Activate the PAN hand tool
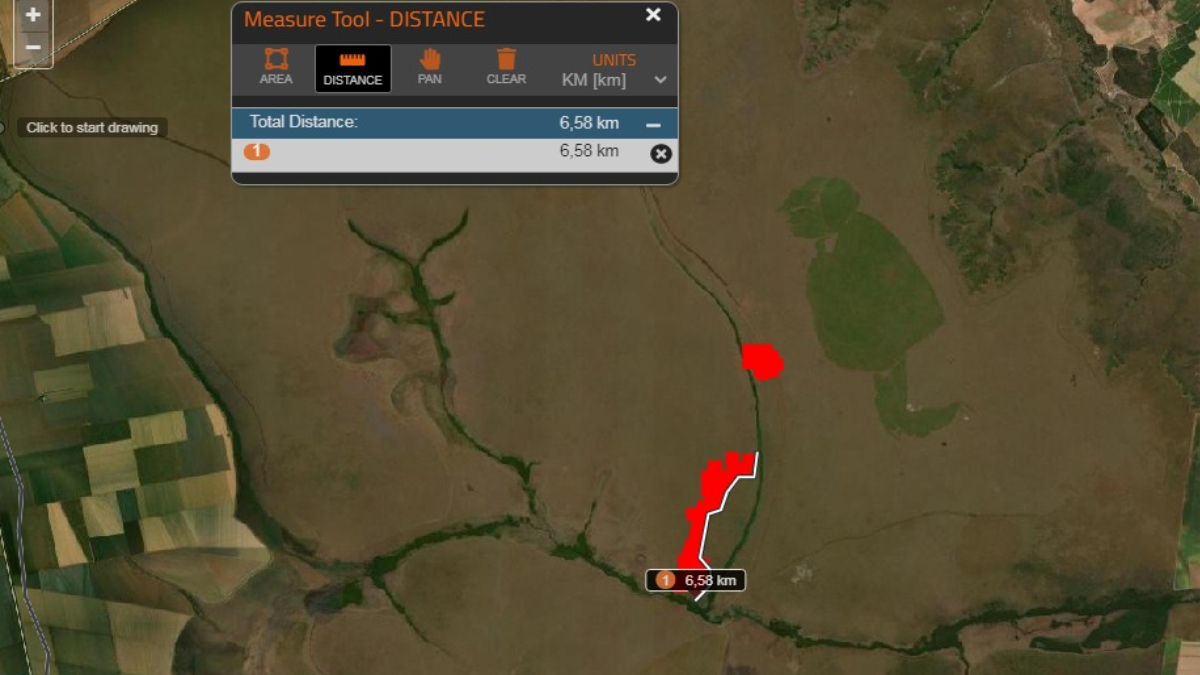This screenshot has width=1200, height=675. pyautogui.click(x=430, y=67)
